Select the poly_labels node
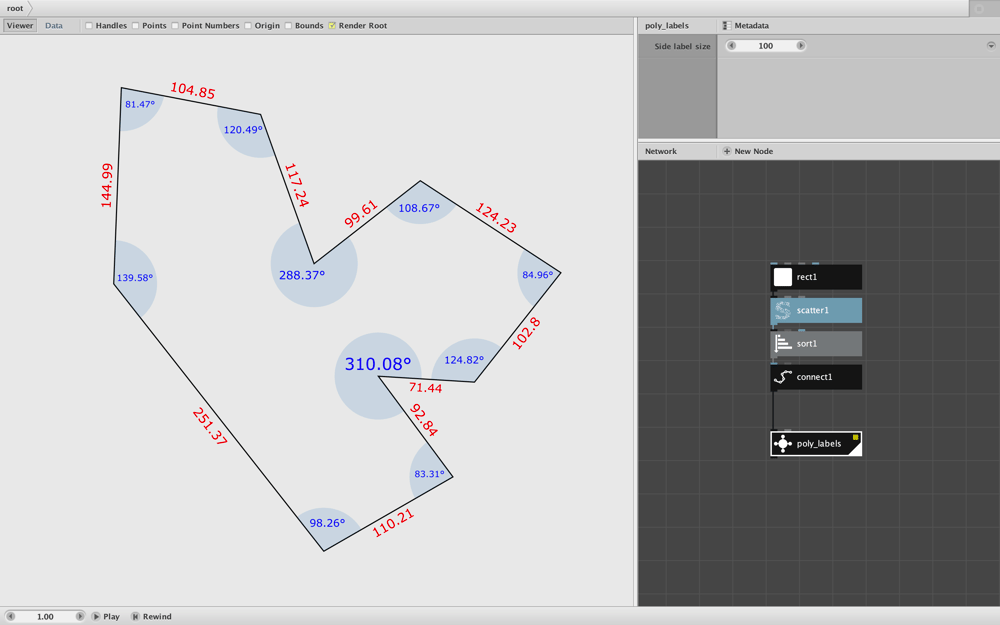Viewport: 1000px width, 625px height. click(816, 444)
